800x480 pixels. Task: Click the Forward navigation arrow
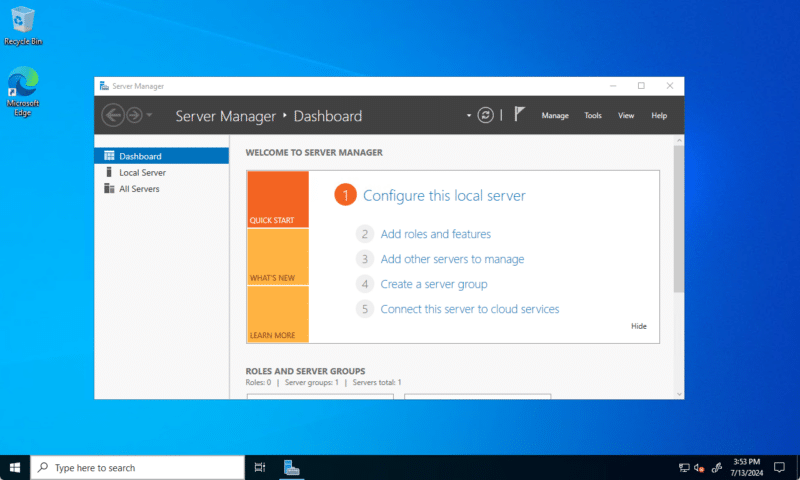pyautogui.click(x=134, y=115)
